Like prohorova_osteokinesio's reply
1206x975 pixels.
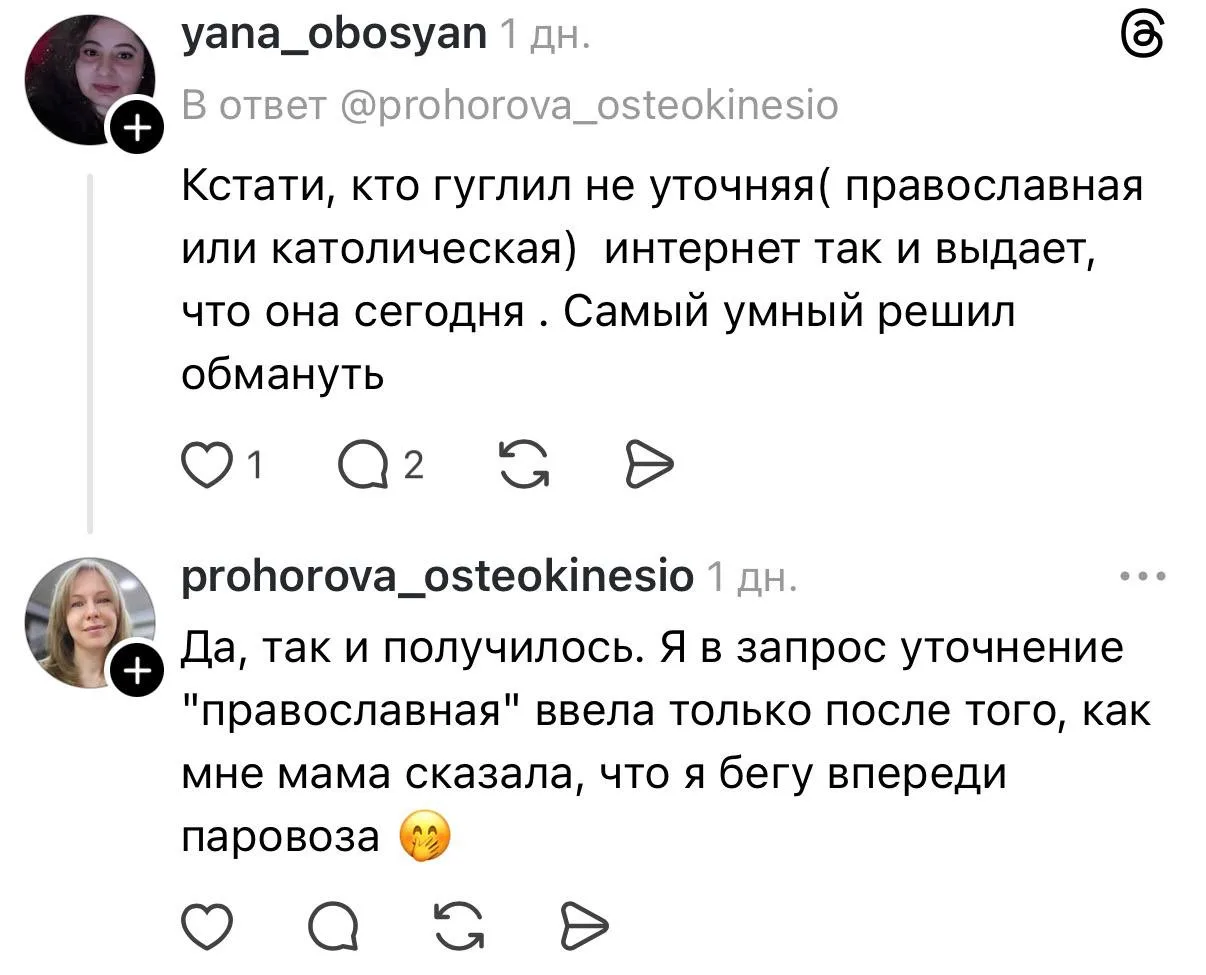pyautogui.click(x=206, y=927)
